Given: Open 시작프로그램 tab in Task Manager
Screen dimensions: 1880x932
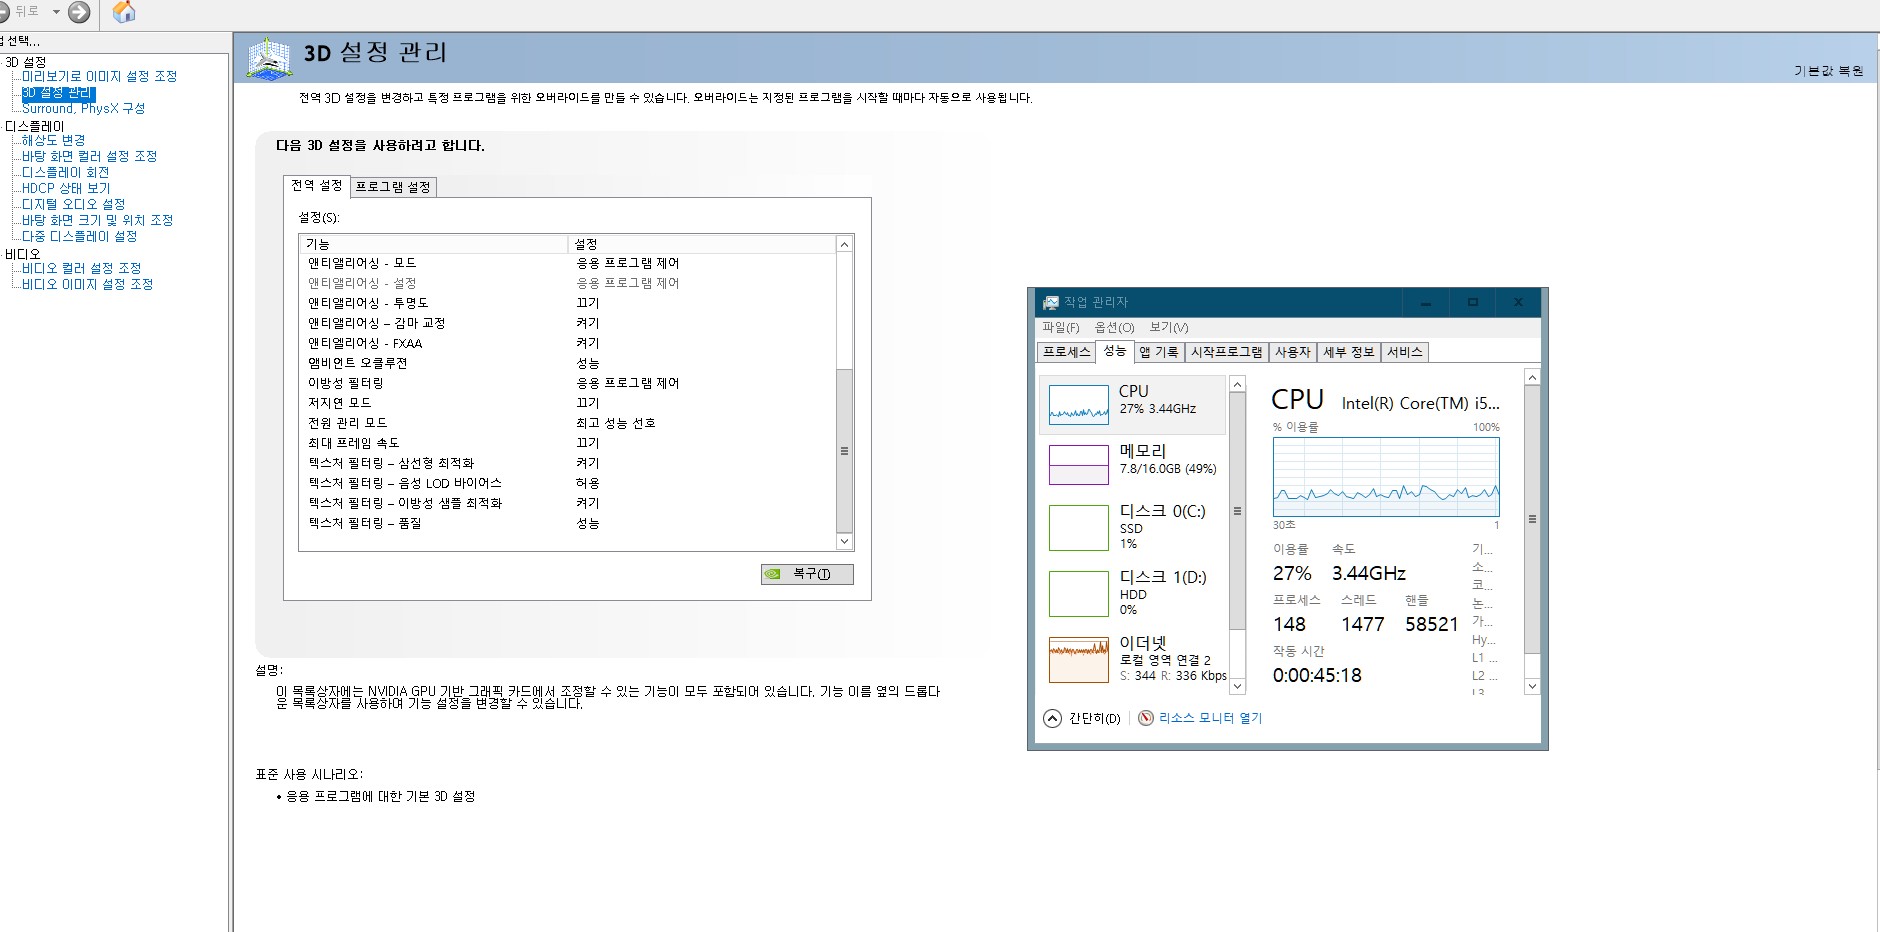Looking at the screenshot, I should click(1227, 352).
